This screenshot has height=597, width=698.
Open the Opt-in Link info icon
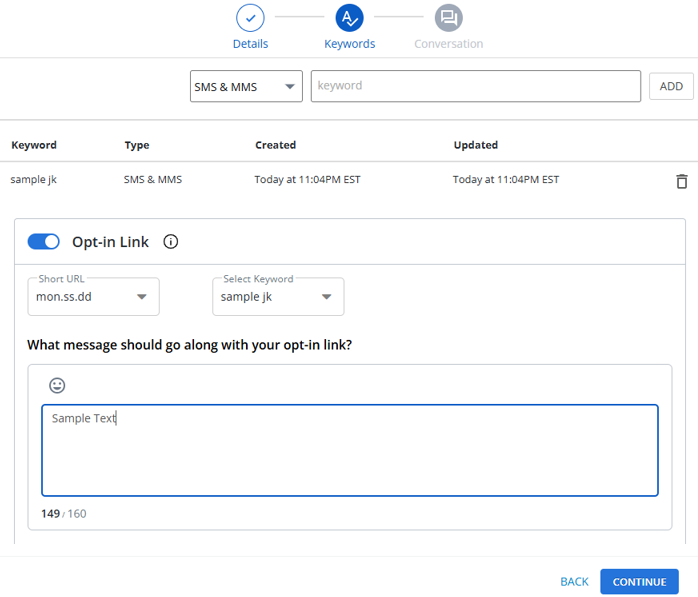(170, 242)
